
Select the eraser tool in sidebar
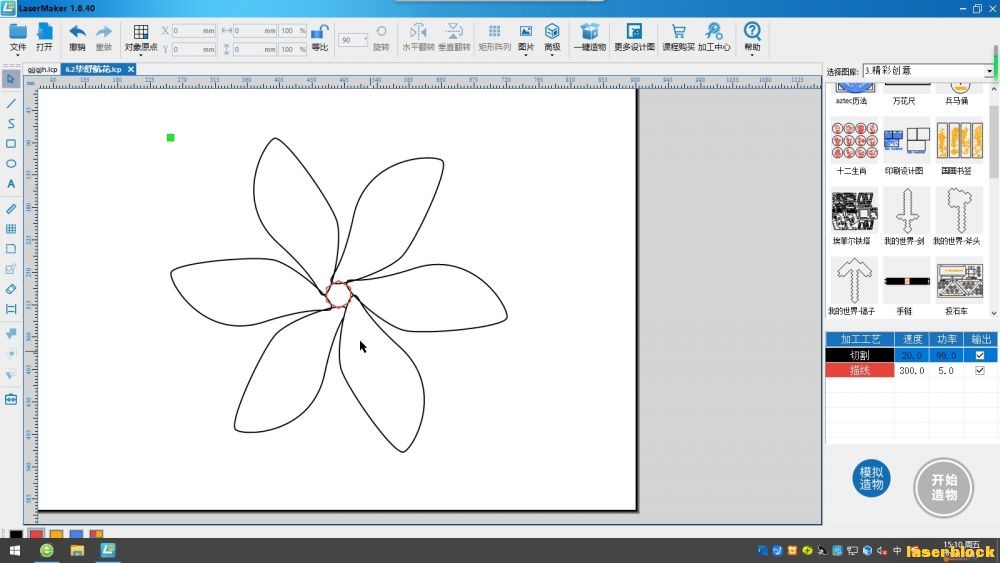pos(11,289)
